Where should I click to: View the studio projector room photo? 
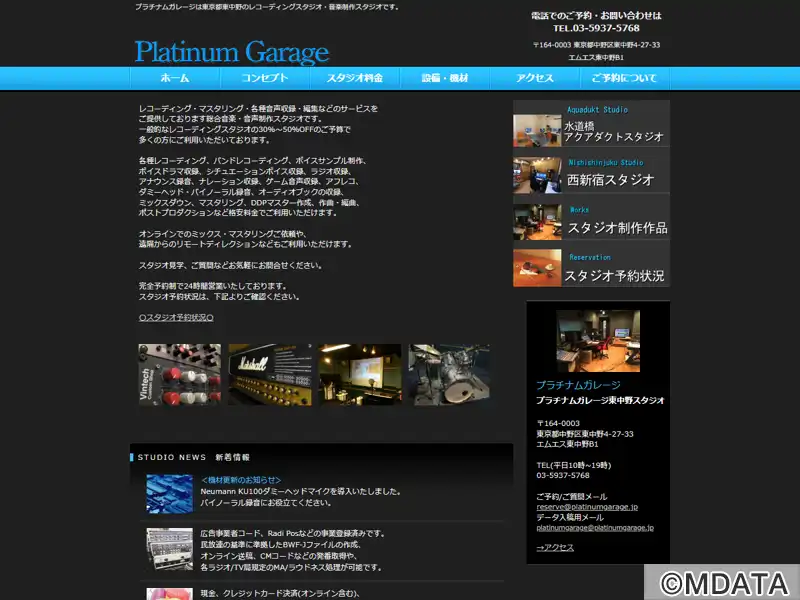click(360, 374)
